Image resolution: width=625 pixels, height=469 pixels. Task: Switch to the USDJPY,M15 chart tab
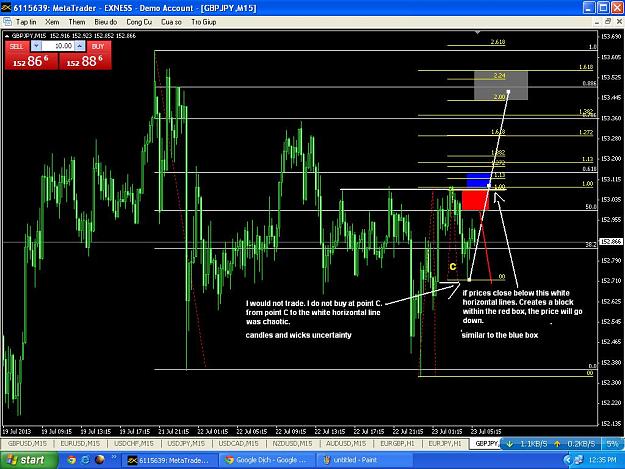click(186, 443)
